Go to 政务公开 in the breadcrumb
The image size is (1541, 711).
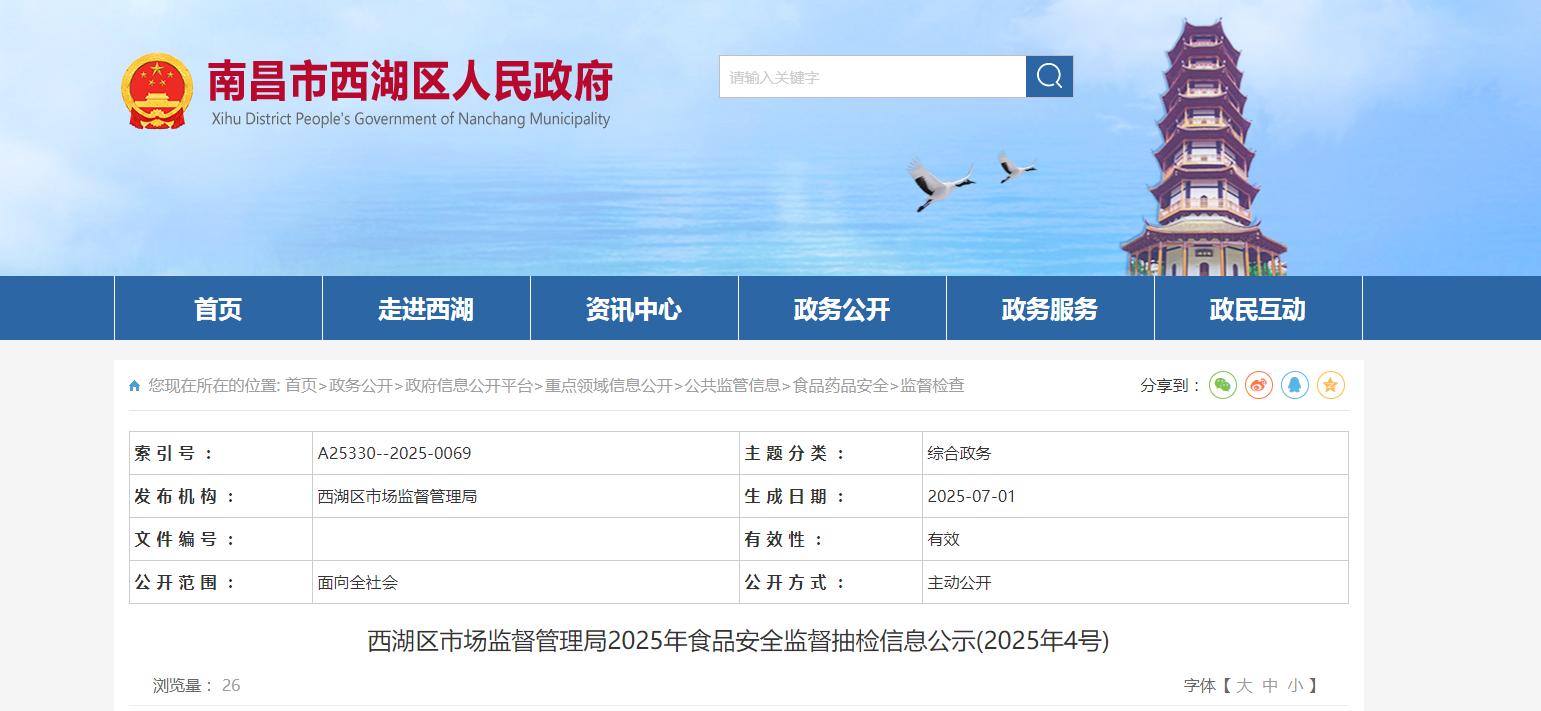click(361, 386)
